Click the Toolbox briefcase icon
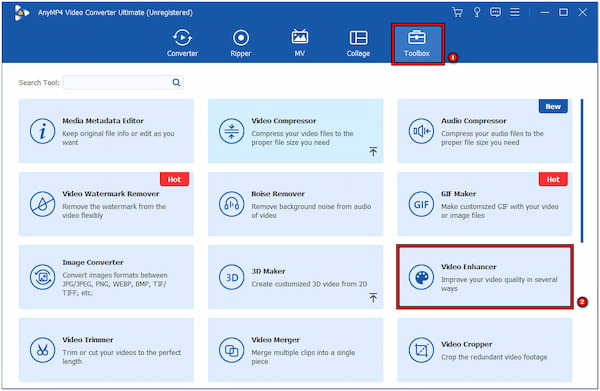The height and width of the screenshot is (391, 600). [417, 37]
